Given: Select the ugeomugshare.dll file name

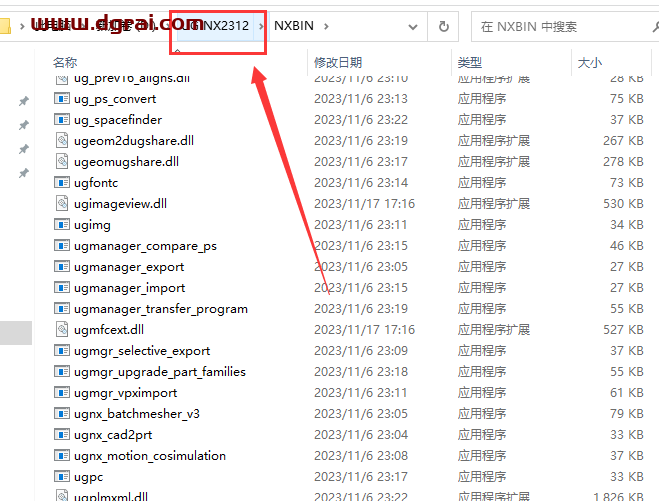Looking at the screenshot, I should [126, 162].
